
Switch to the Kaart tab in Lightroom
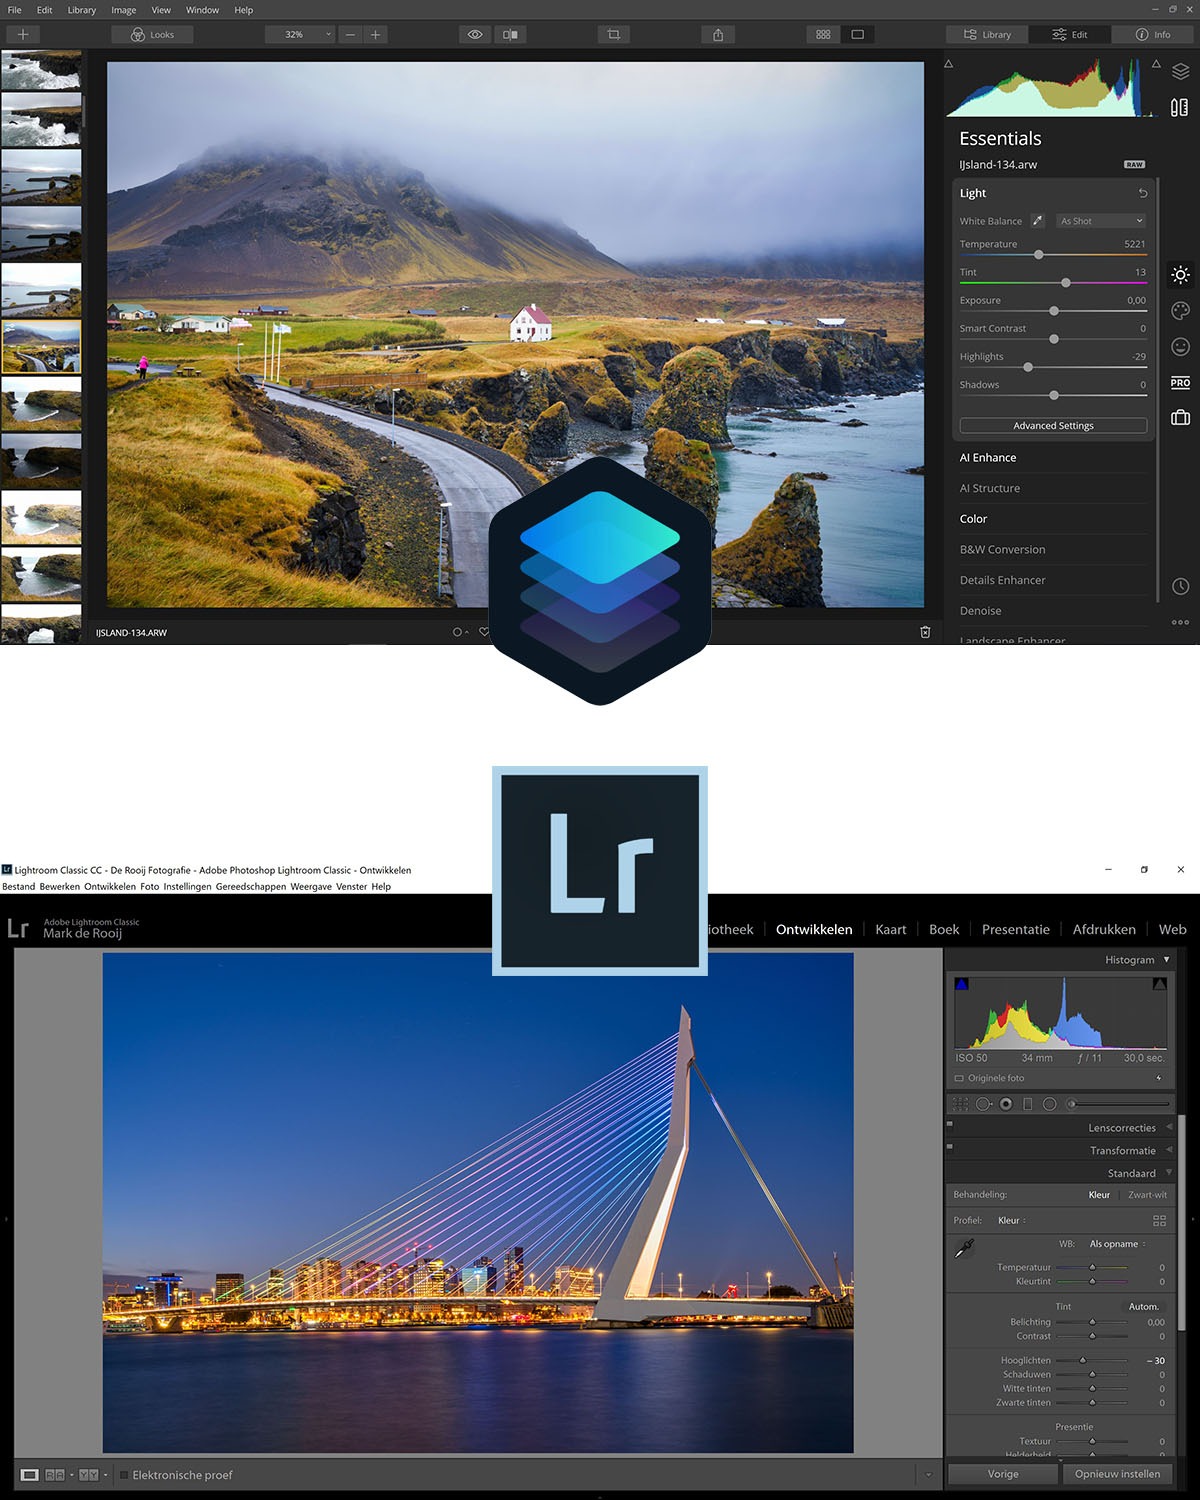(890, 929)
